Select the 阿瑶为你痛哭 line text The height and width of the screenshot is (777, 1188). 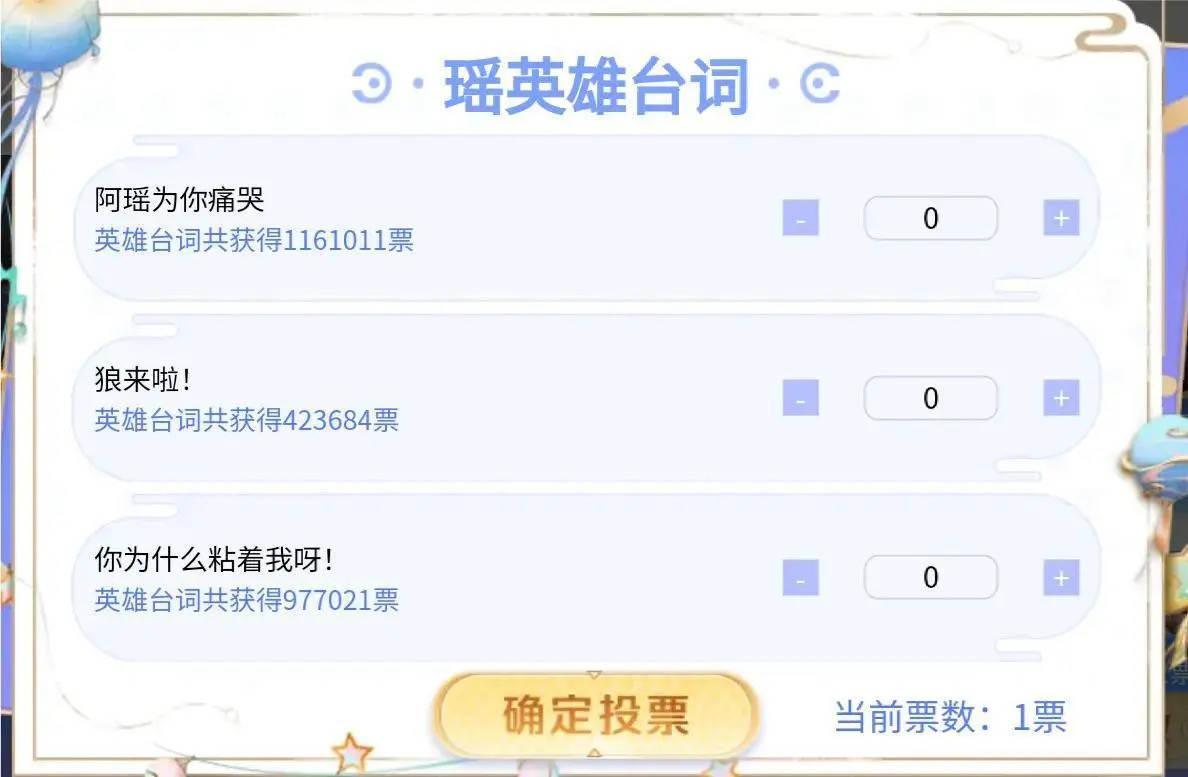pos(179,200)
